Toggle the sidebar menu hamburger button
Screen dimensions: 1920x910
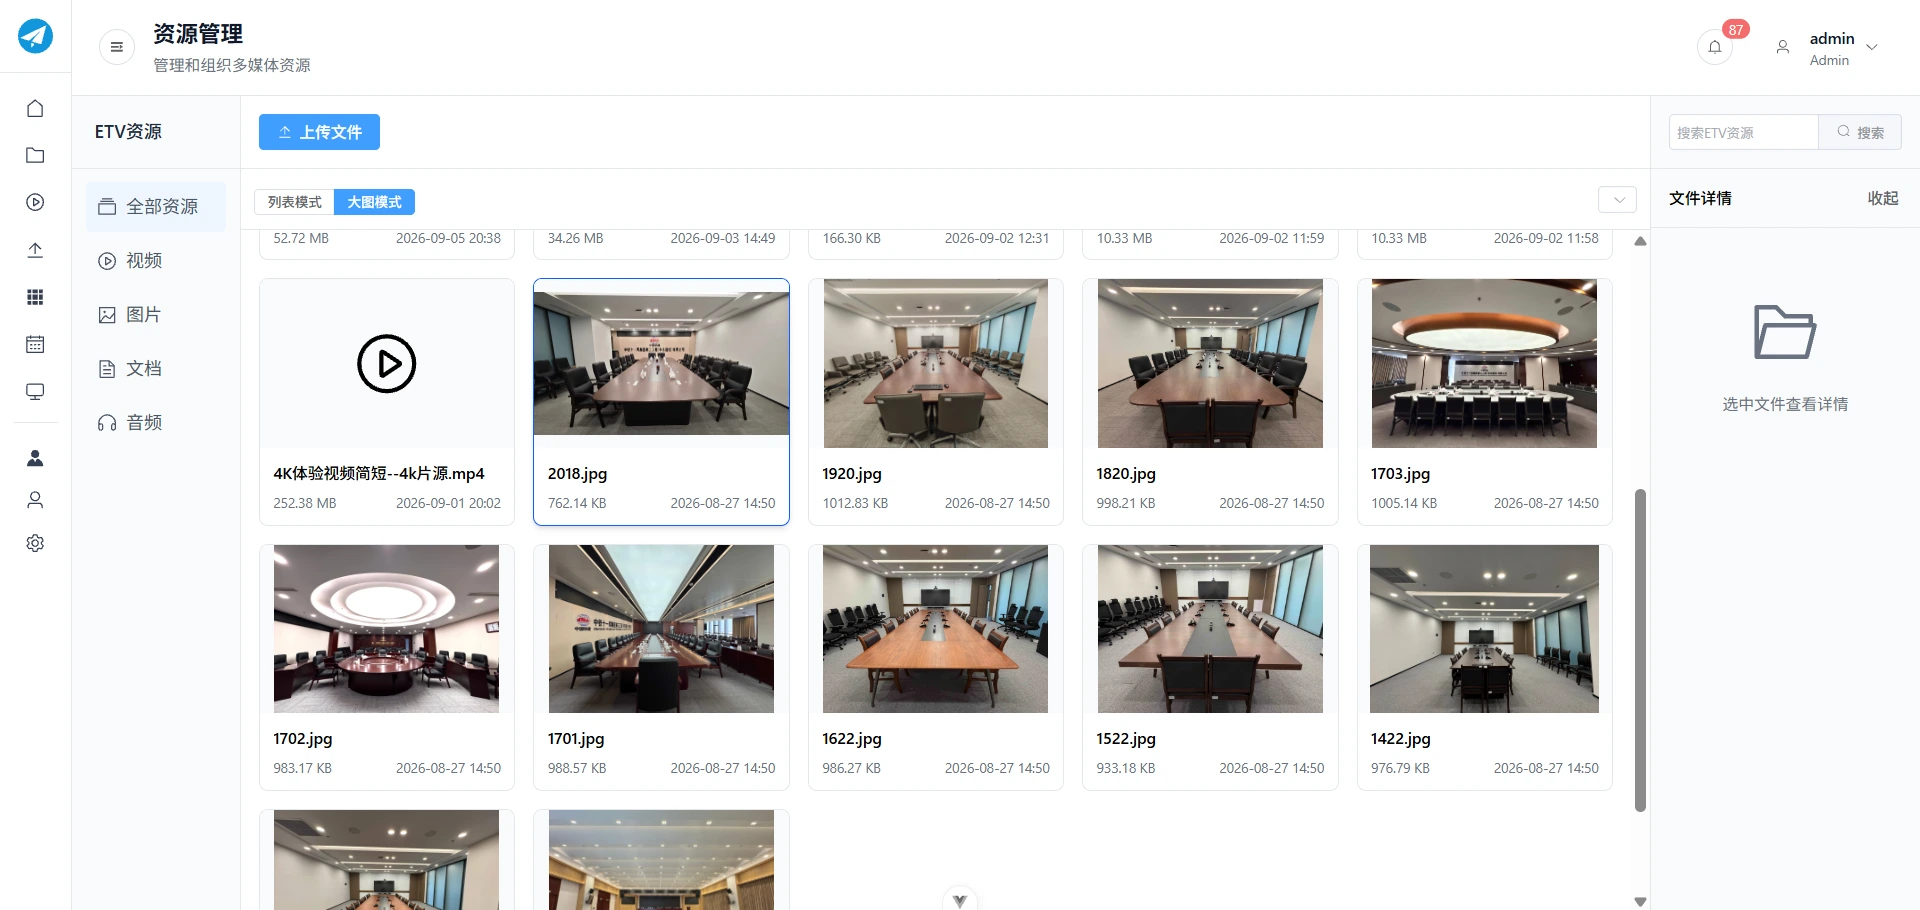pos(117,47)
